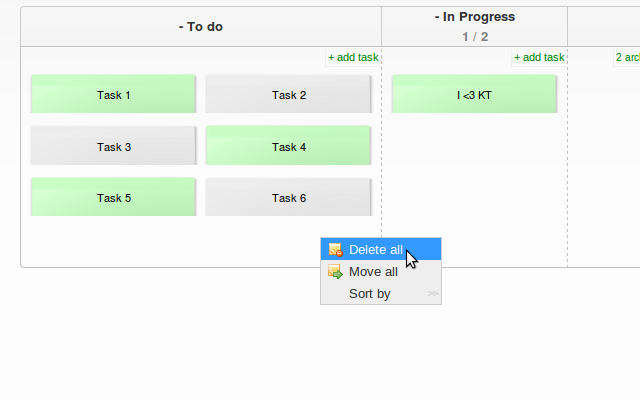This screenshot has width=640, height=400.
Task: Pick the Task 5 card
Action: 114,198
